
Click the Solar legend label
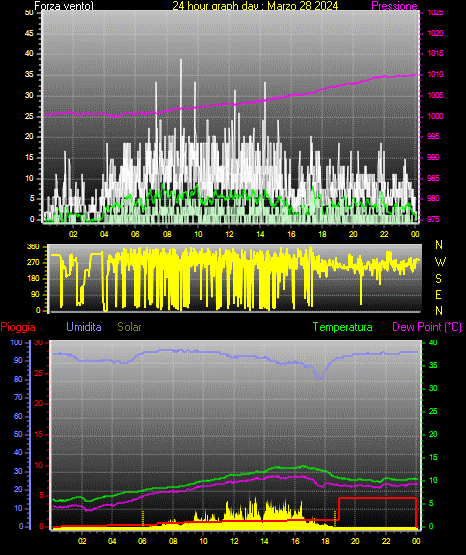point(129,327)
